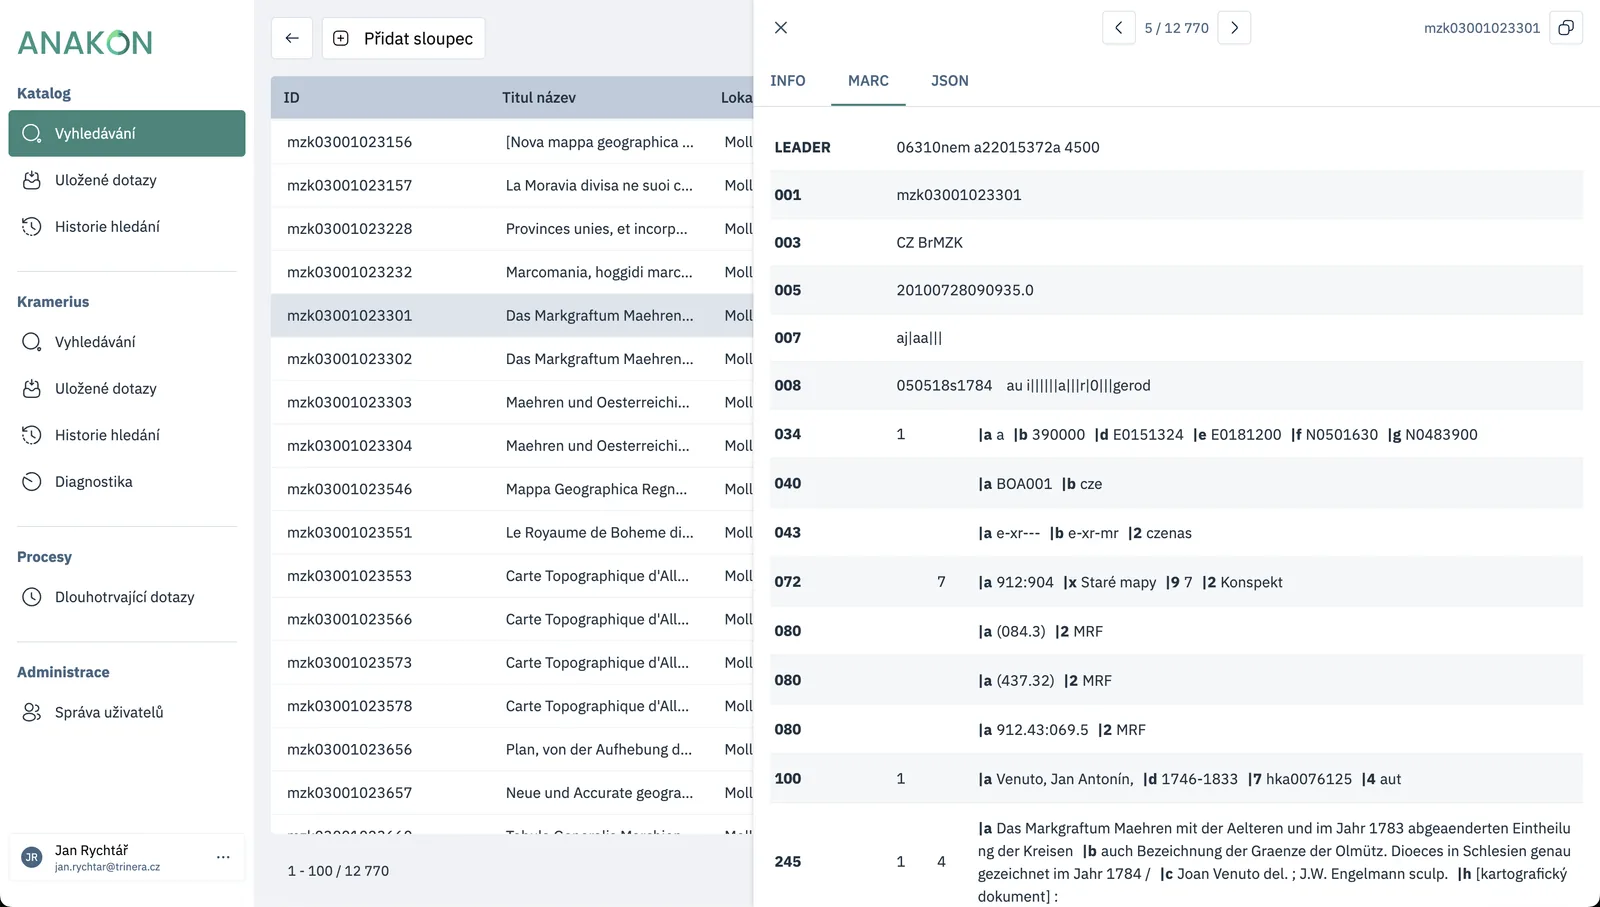Click Přidat sloupec to add a column
The height and width of the screenshot is (907, 1600).
(x=403, y=38)
